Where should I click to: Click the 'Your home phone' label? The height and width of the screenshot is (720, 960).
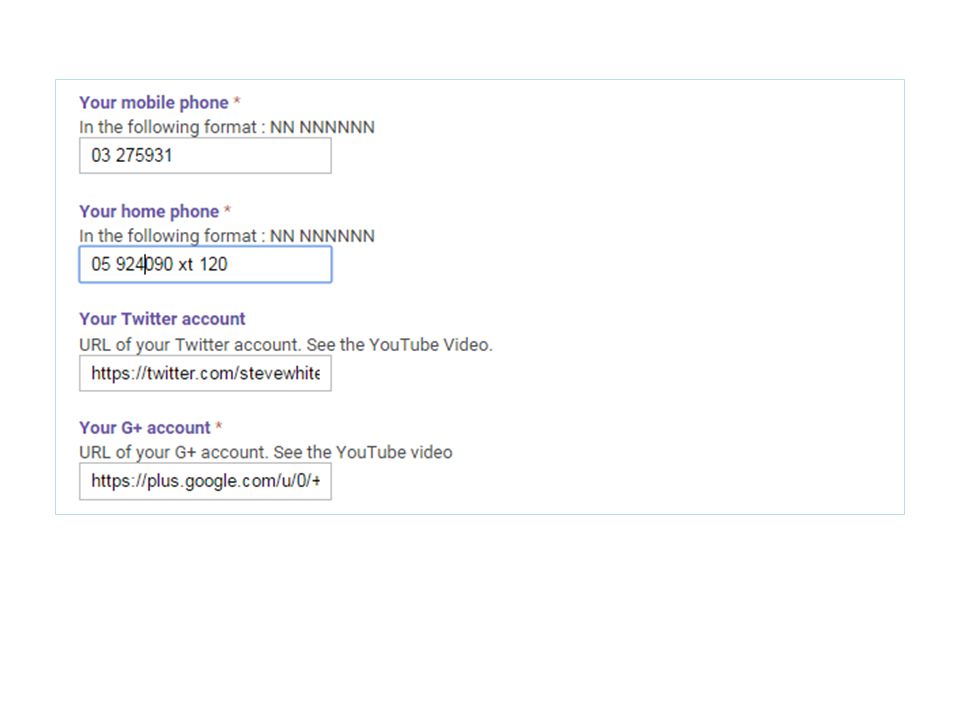click(x=149, y=211)
